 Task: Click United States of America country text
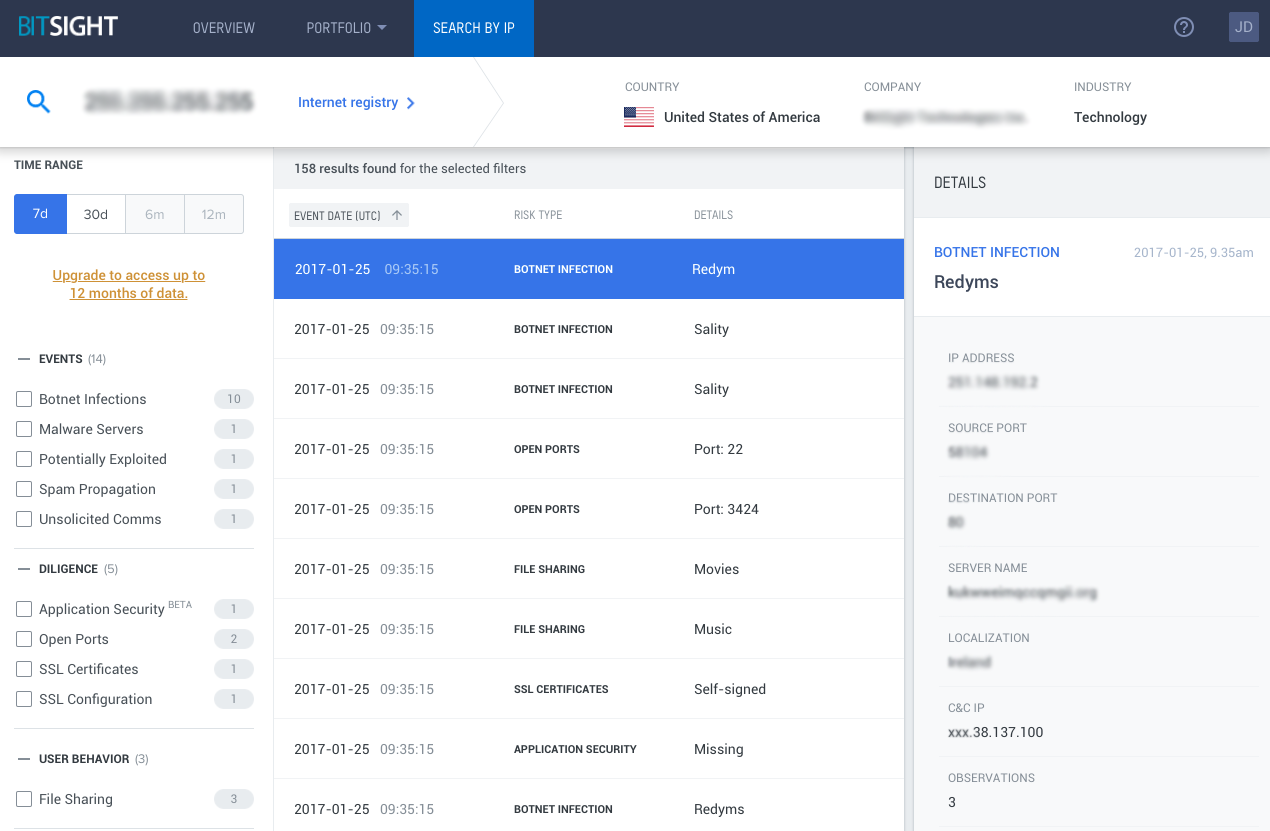pyautogui.click(x=742, y=117)
